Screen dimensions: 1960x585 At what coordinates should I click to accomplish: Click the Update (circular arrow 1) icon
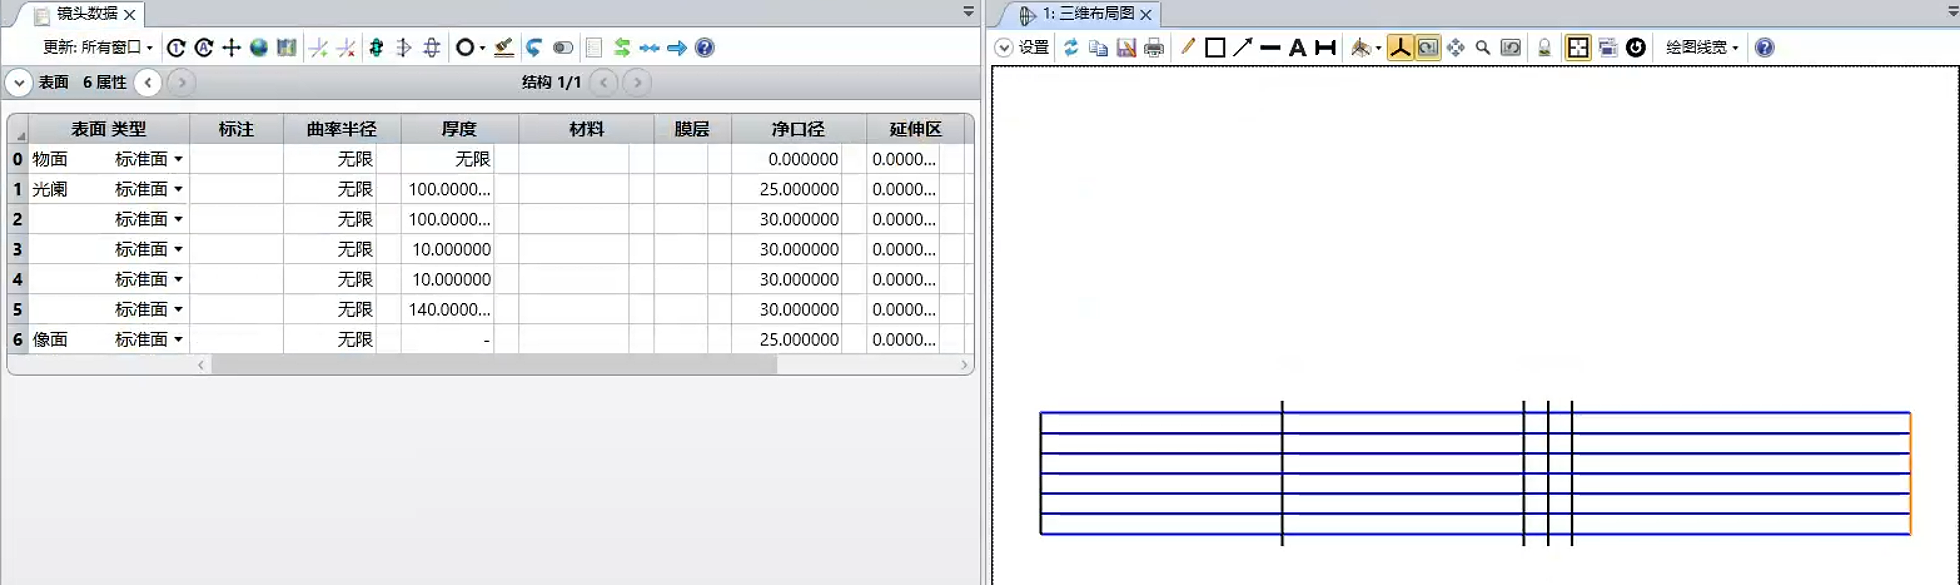pos(176,47)
